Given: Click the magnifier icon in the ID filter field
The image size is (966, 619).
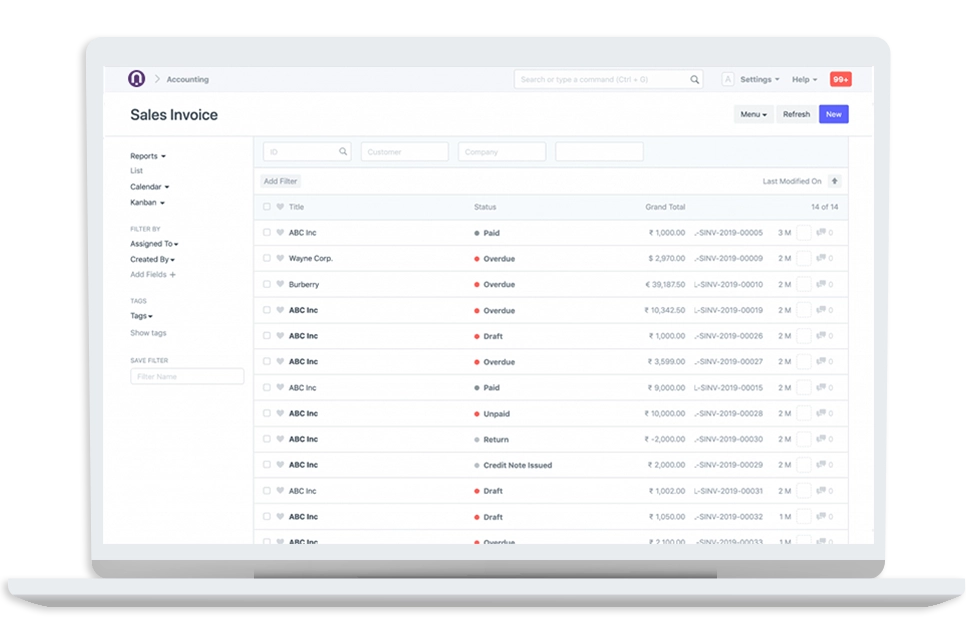Looking at the screenshot, I should 344,151.
